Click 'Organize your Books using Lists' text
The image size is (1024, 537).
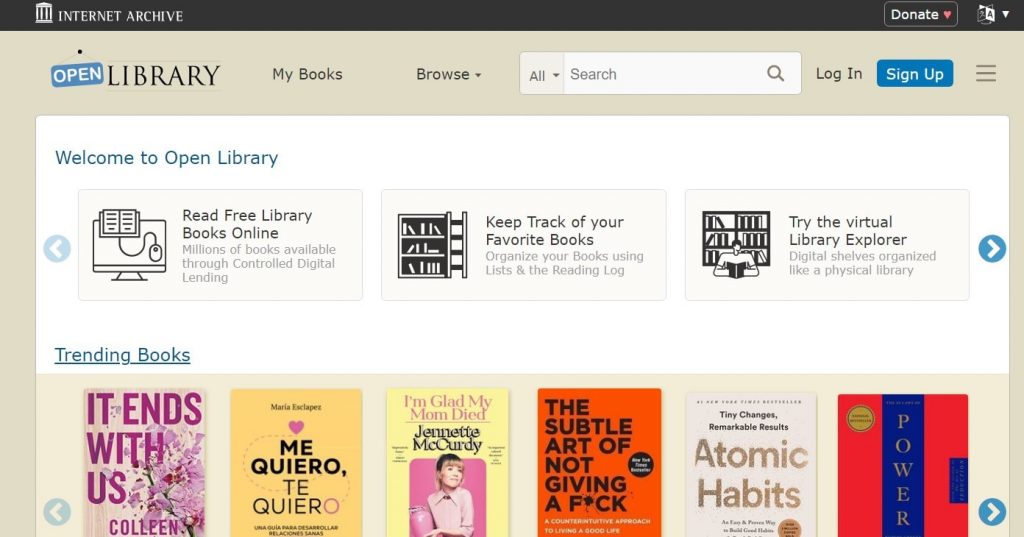click(x=564, y=263)
